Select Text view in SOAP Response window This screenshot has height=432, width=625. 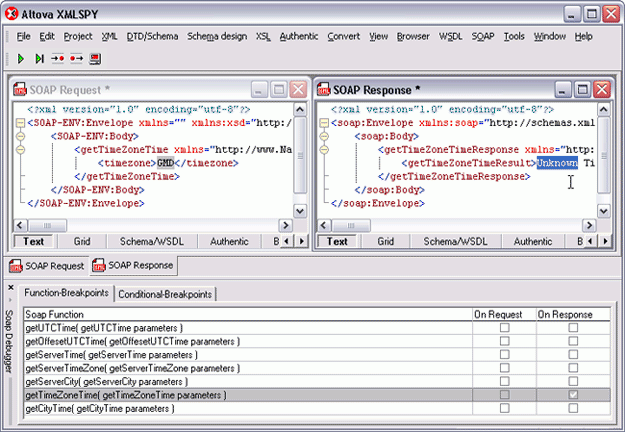337,242
